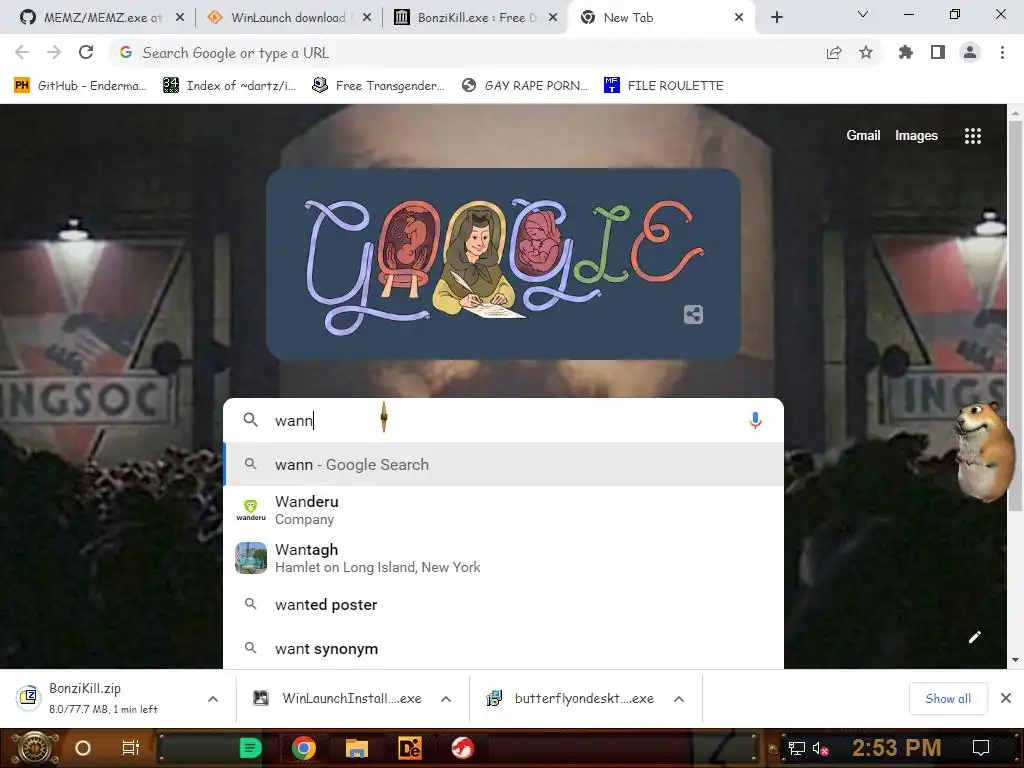1024x768 pixels.
Task: Close the MEMZ/MEMZ.exe tab
Action: [180, 18]
